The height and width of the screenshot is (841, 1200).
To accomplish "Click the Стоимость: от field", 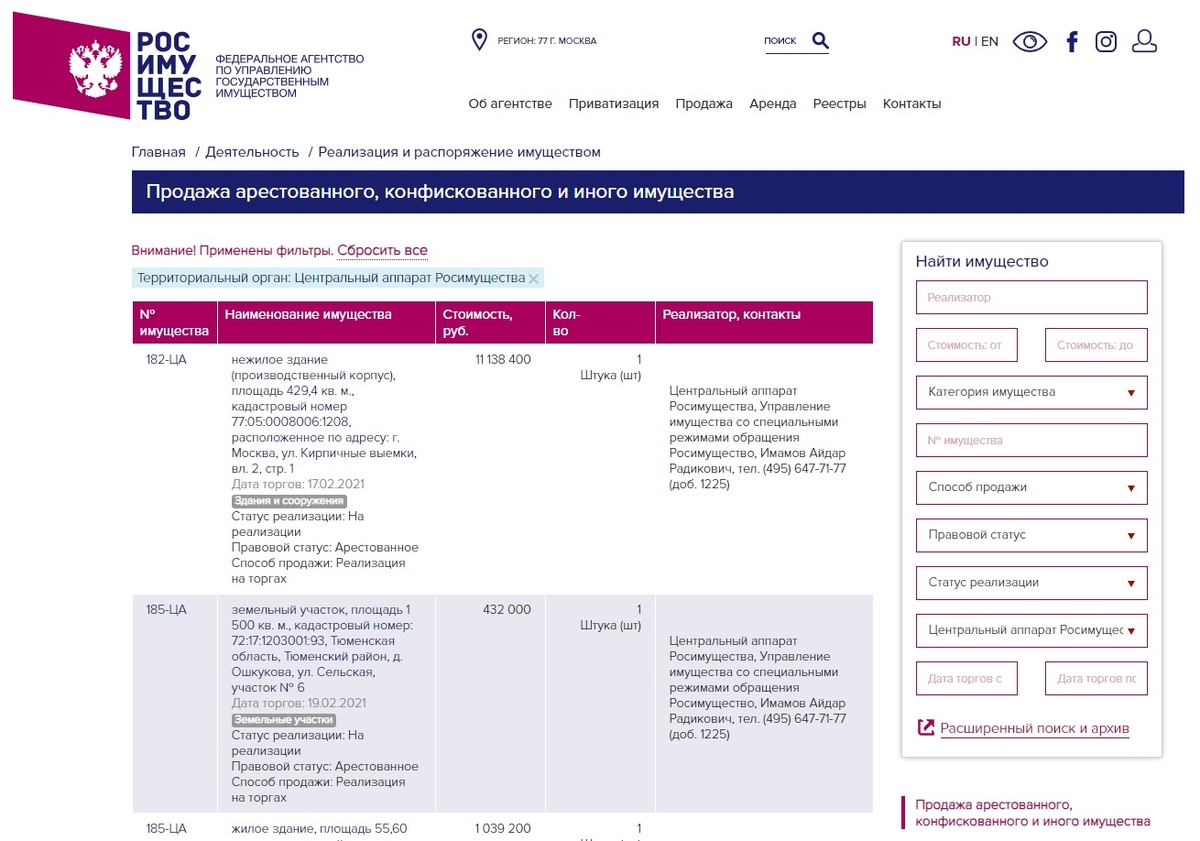I will pyautogui.click(x=966, y=345).
